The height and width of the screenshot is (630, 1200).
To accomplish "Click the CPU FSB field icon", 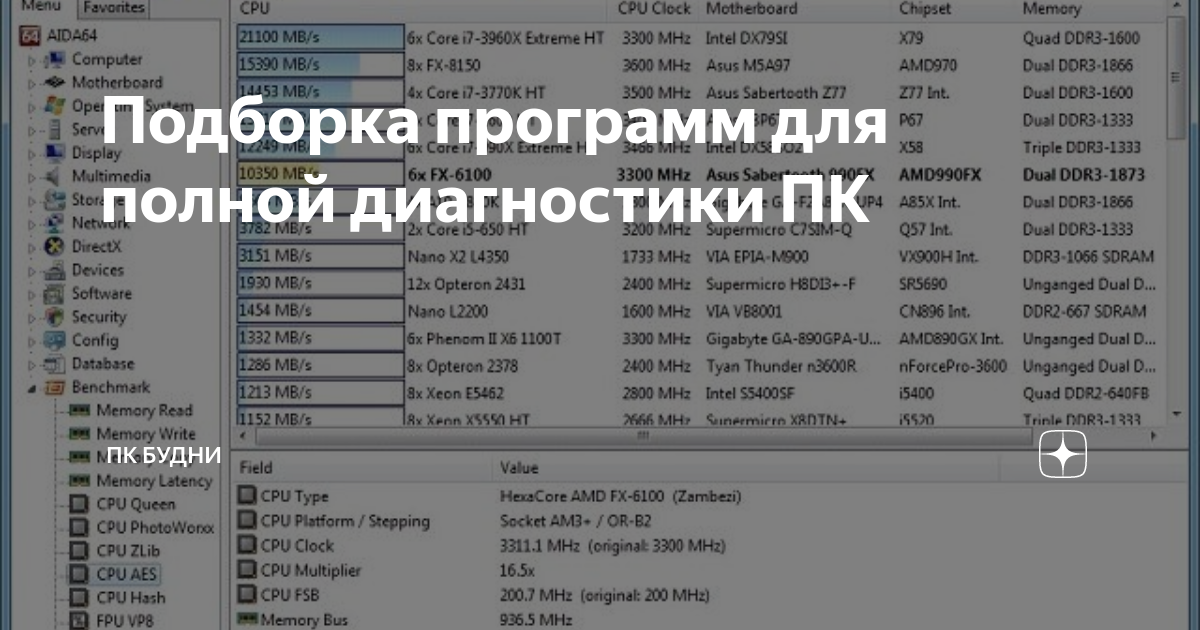I will coord(246,596).
